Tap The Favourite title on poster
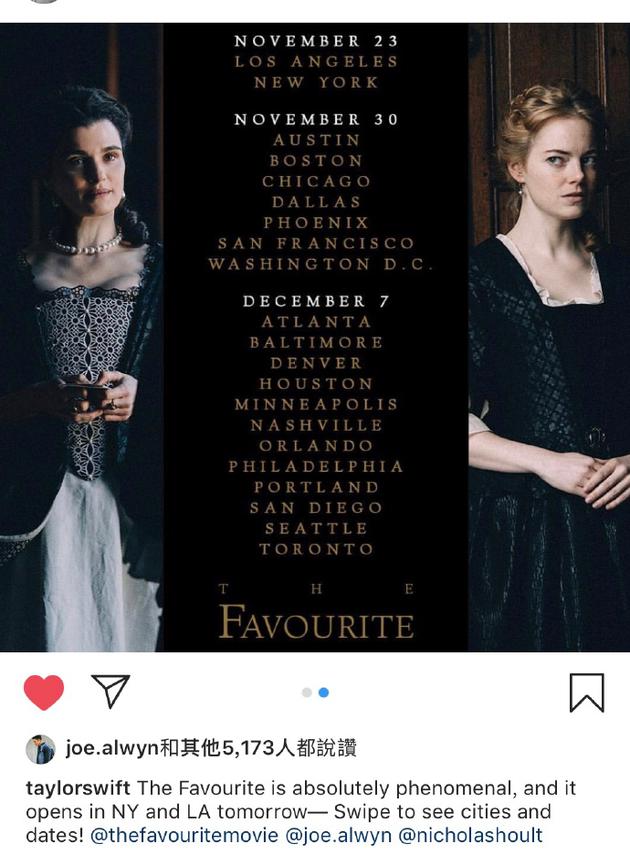 tap(316, 613)
